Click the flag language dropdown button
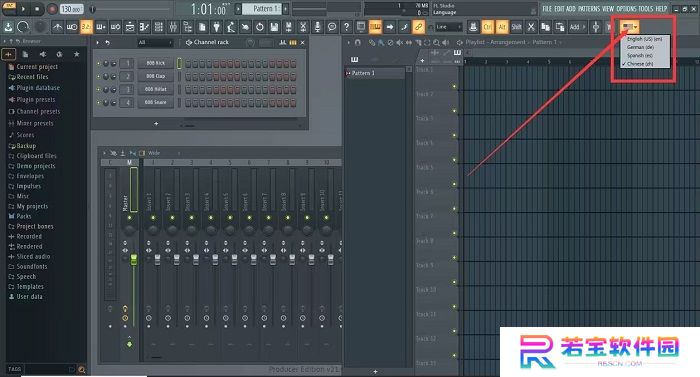This screenshot has width=700, height=377. click(630, 27)
